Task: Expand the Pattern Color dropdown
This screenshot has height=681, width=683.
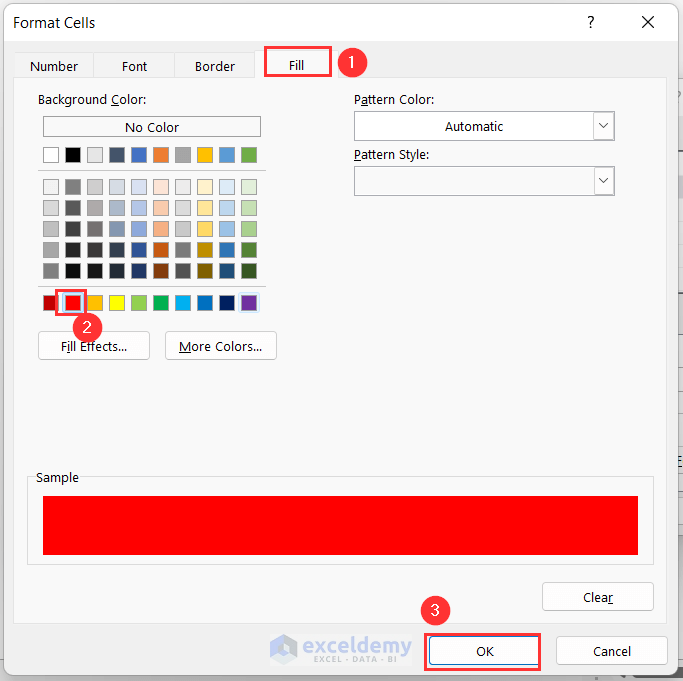Action: point(603,126)
